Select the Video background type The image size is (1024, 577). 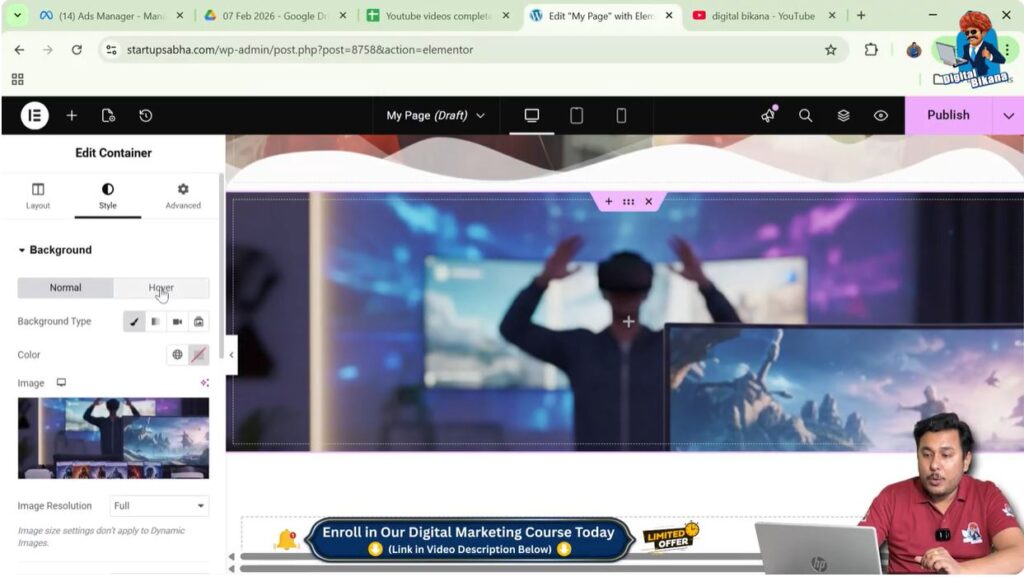click(177, 322)
